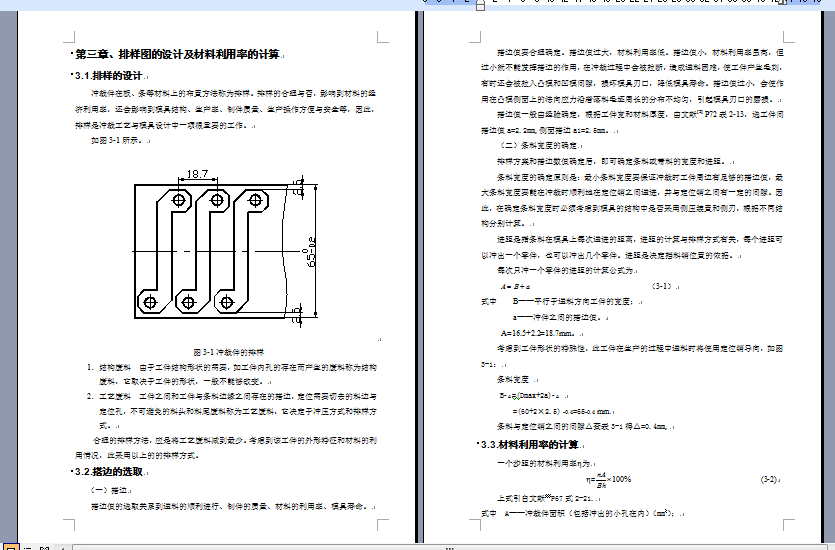835x550 pixels.
Task: Click the indent marker on the horizontal ruler
Action: pos(480,5)
